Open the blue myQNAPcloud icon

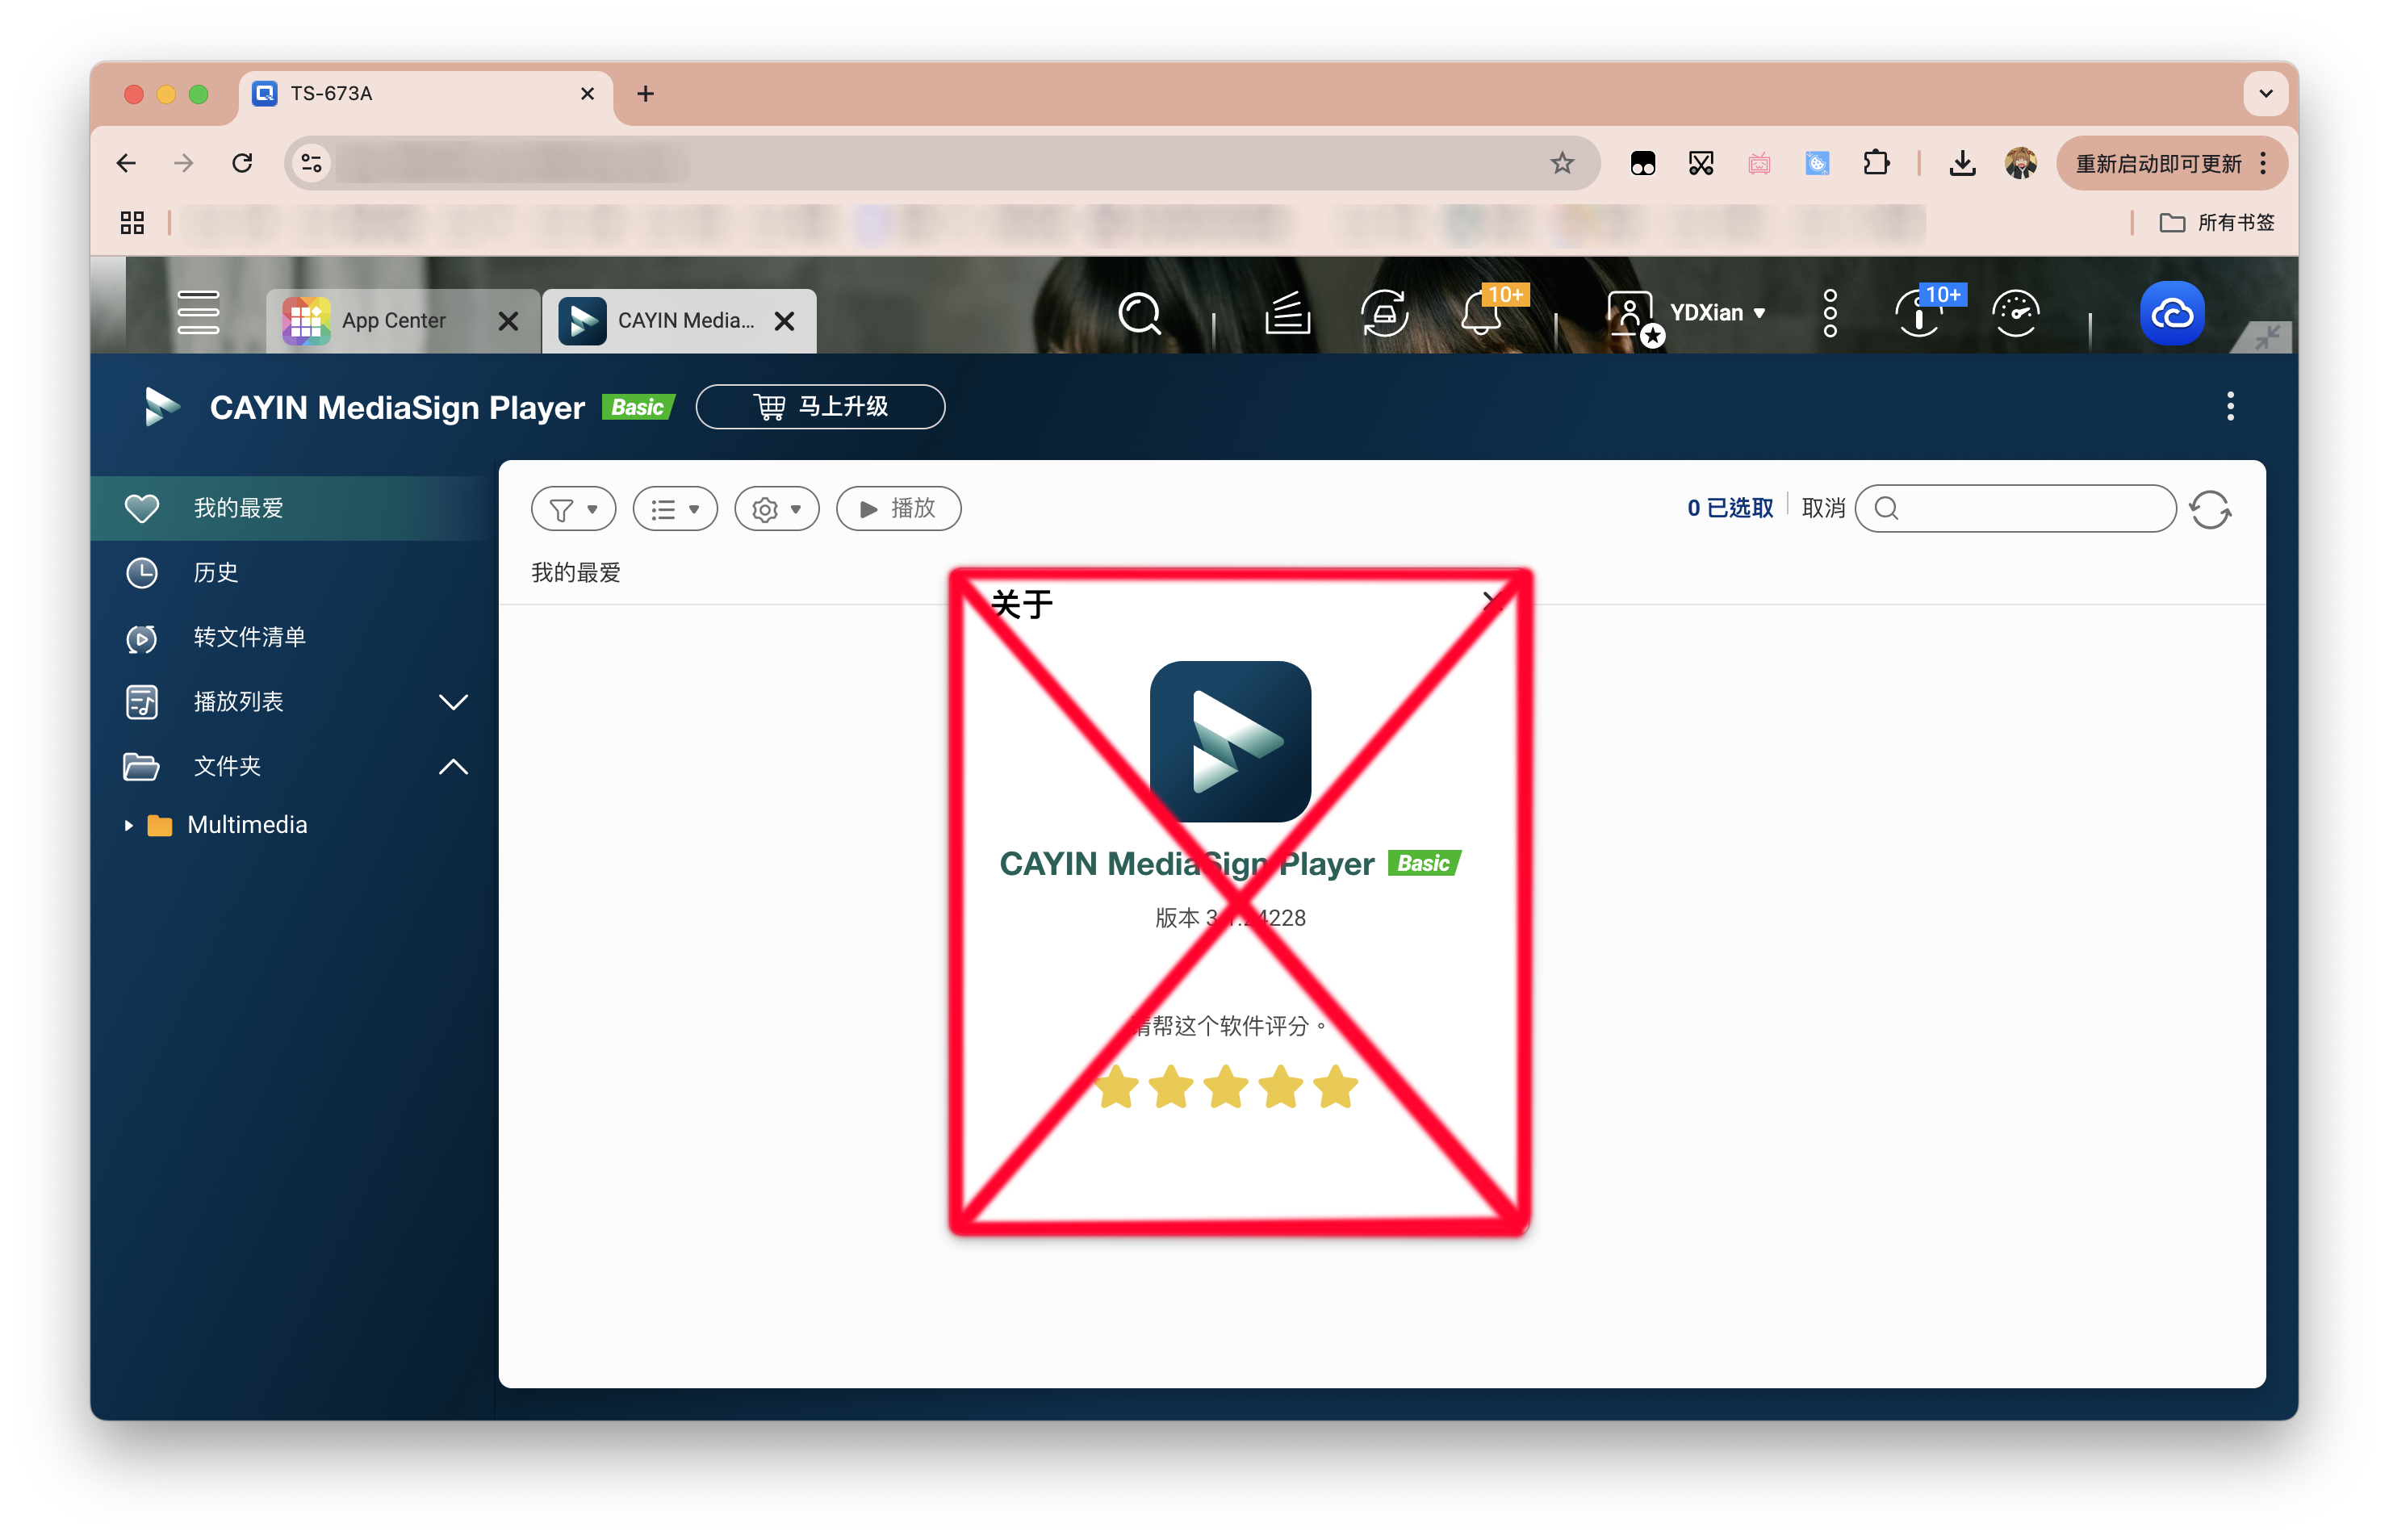coord(2172,314)
